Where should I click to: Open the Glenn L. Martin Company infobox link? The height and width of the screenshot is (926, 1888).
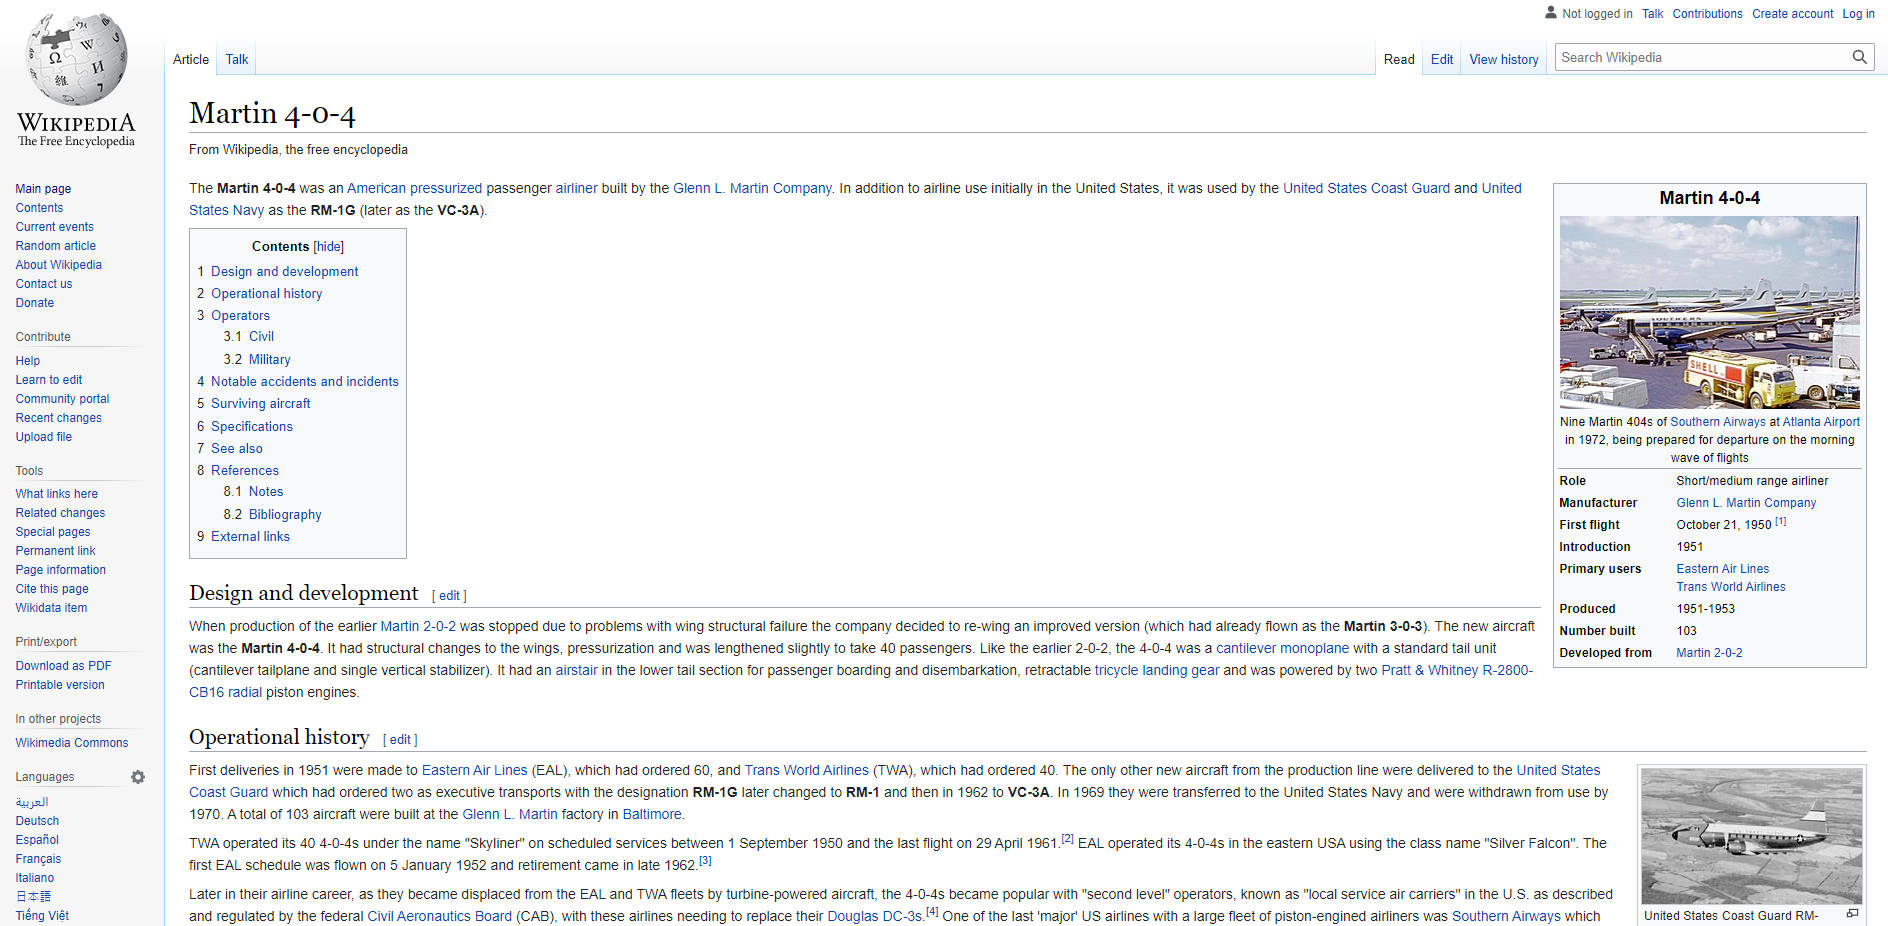pos(1746,503)
